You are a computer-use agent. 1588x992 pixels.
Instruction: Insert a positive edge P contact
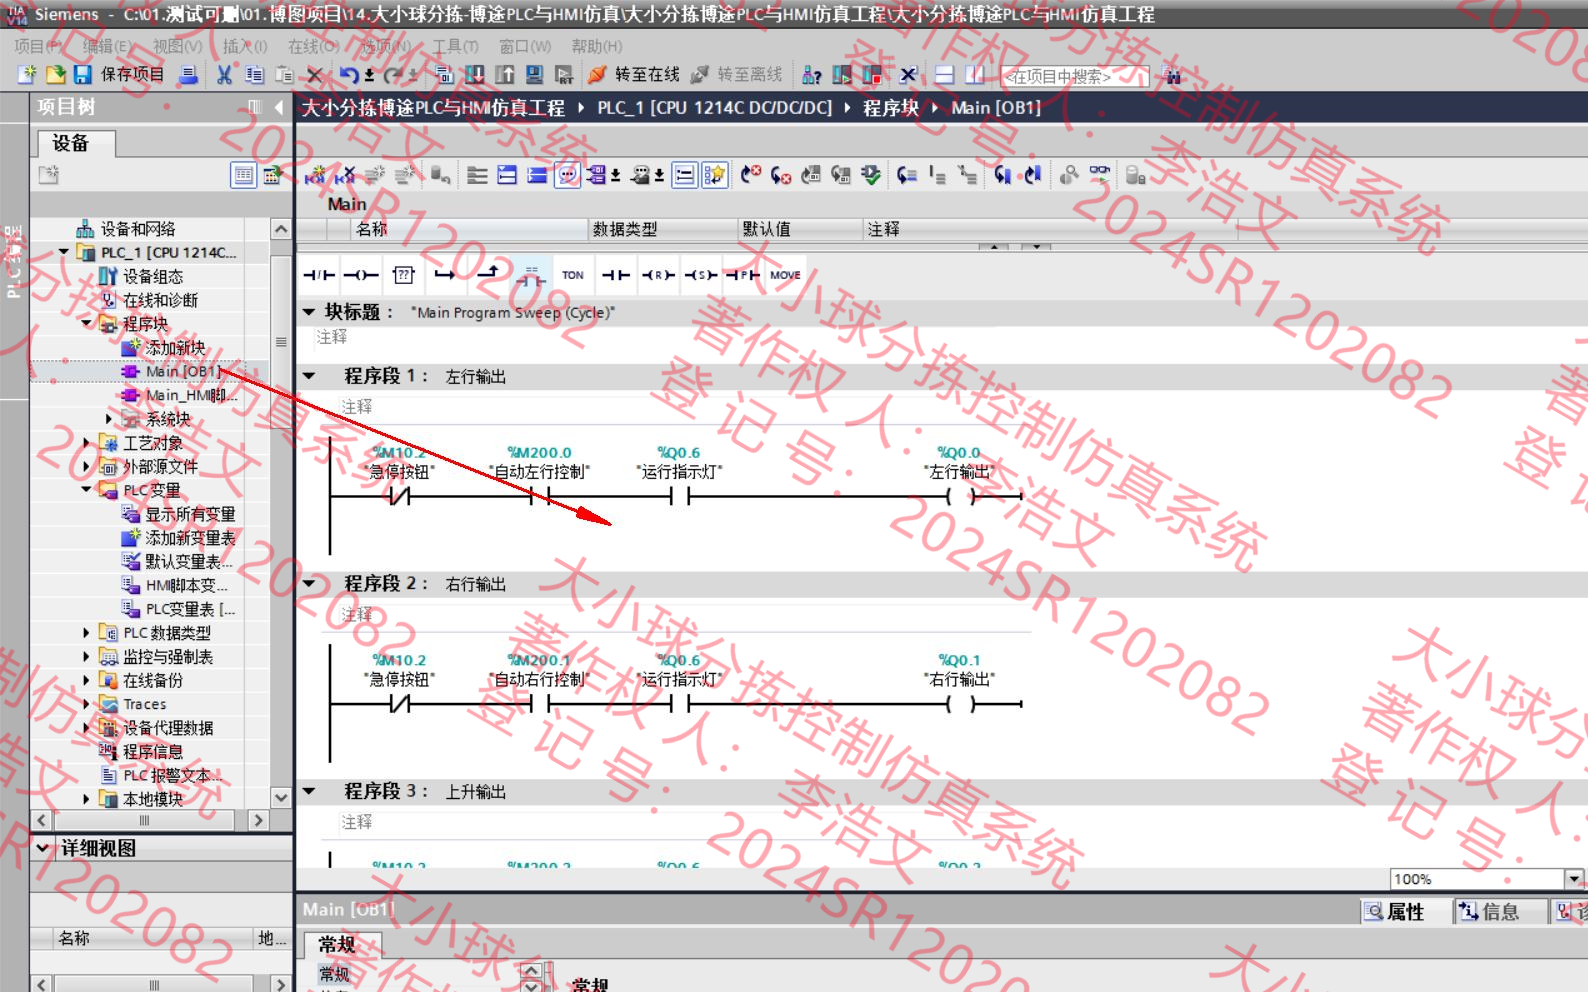point(742,275)
